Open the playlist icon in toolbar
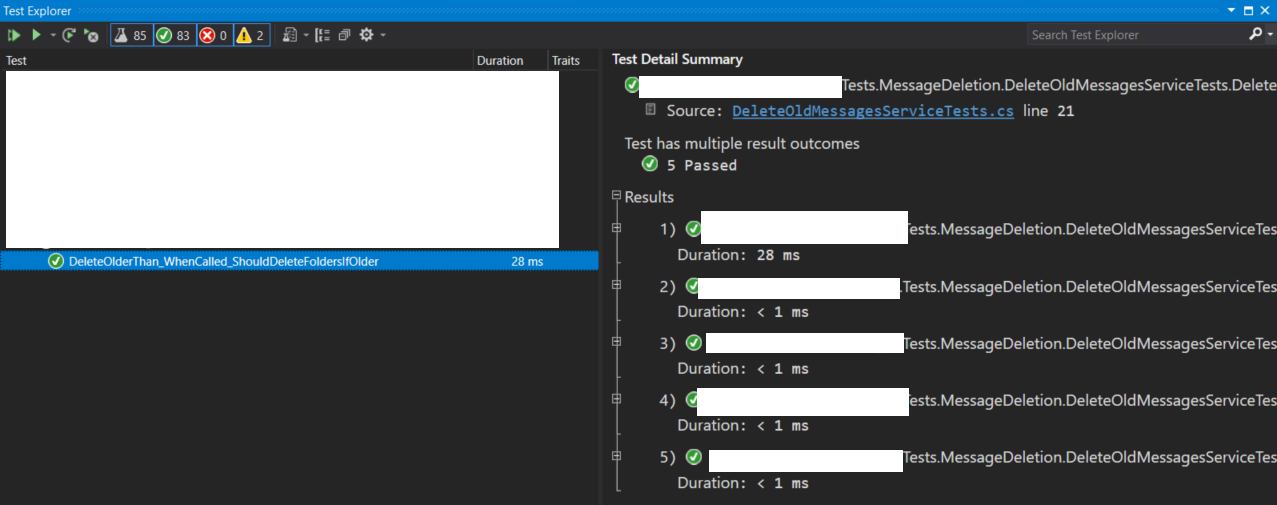Image resolution: width=1277 pixels, height=505 pixels. click(290, 35)
